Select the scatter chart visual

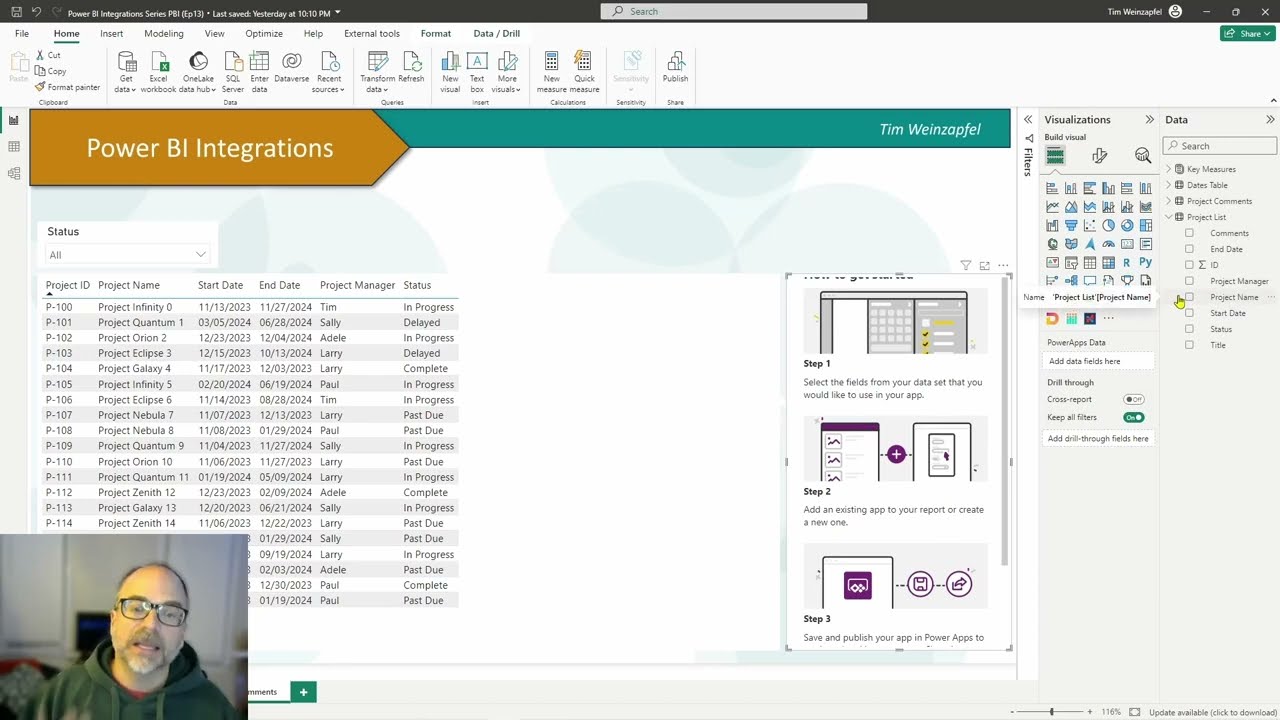click(x=1089, y=225)
